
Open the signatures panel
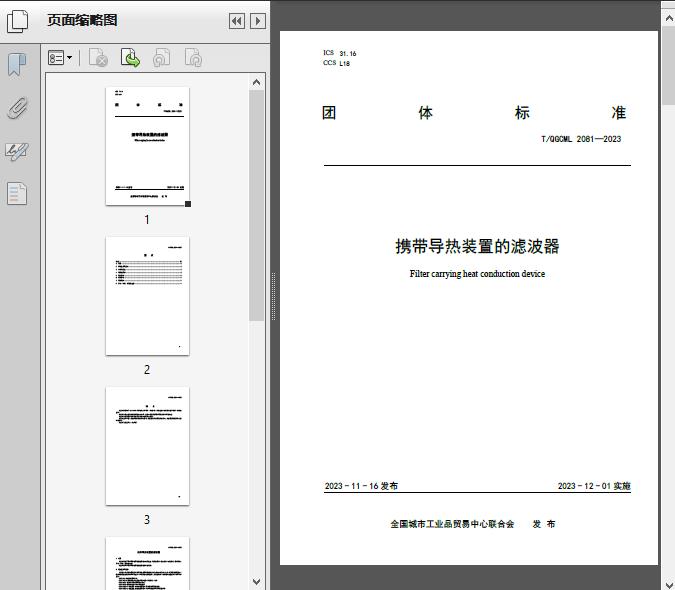(17, 151)
